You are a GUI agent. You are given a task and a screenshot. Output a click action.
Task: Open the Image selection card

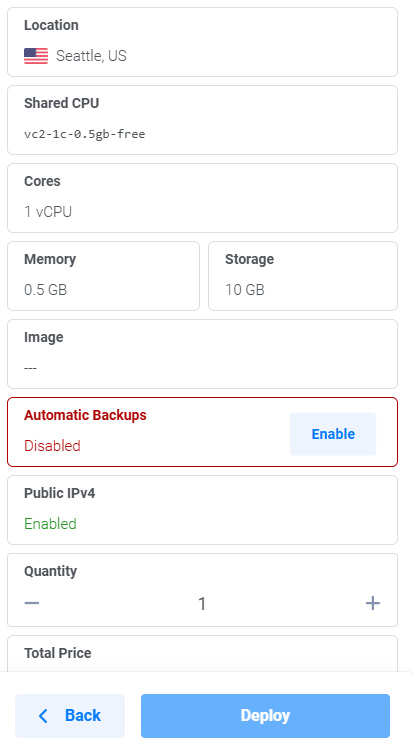[x=202, y=354]
